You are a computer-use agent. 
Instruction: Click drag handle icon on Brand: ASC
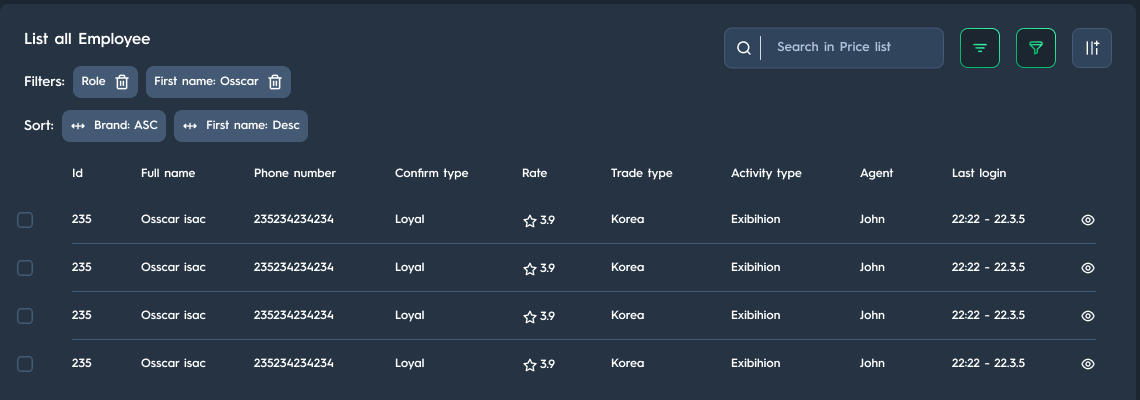click(x=78, y=126)
